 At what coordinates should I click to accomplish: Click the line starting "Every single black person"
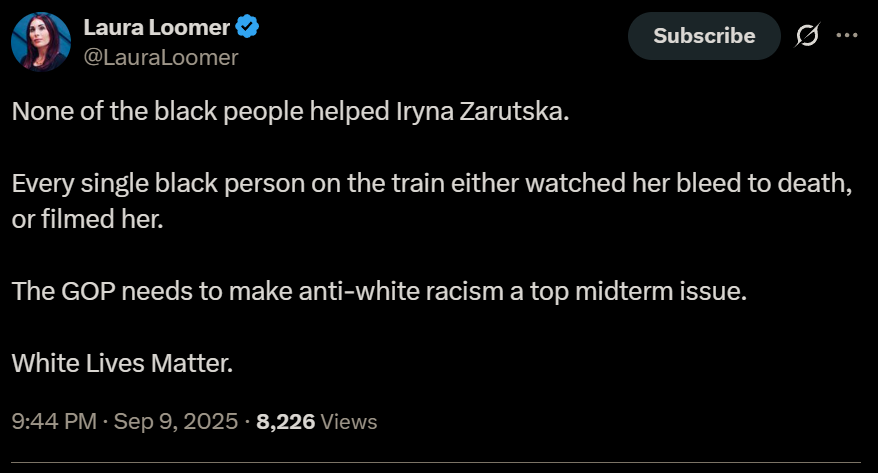(x=431, y=185)
